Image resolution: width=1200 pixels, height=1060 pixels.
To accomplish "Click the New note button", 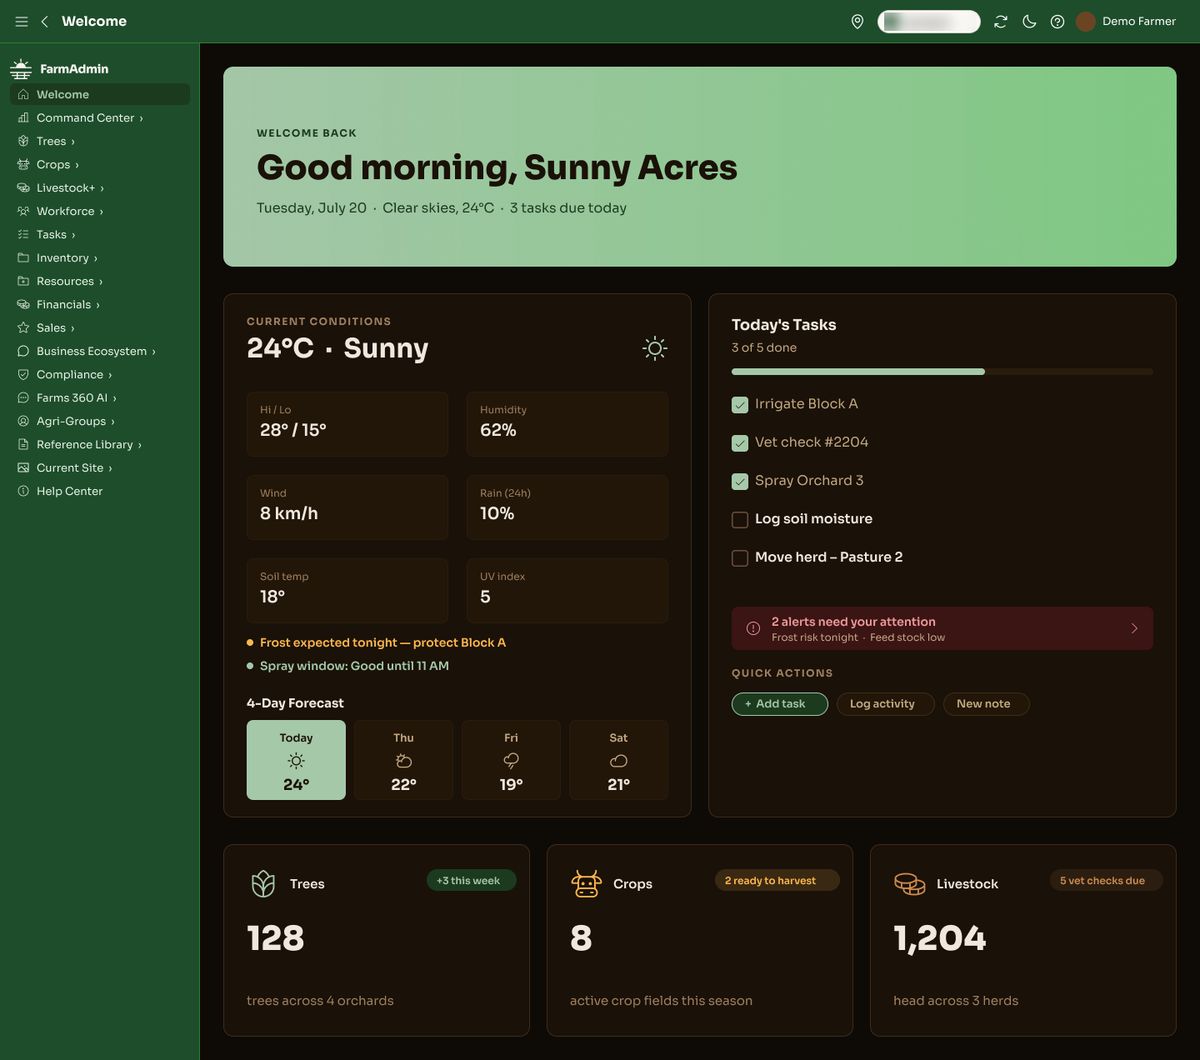I will pyautogui.click(x=986, y=704).
